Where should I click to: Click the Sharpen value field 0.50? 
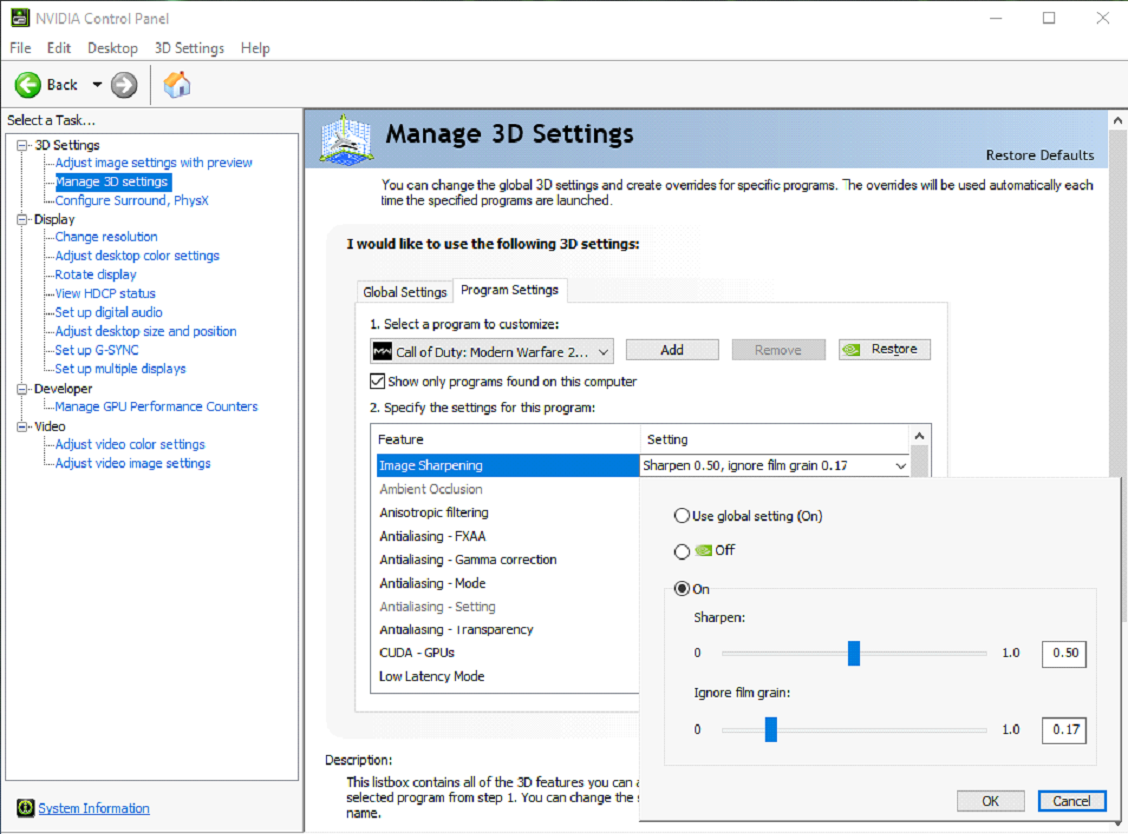[1064, 653]
